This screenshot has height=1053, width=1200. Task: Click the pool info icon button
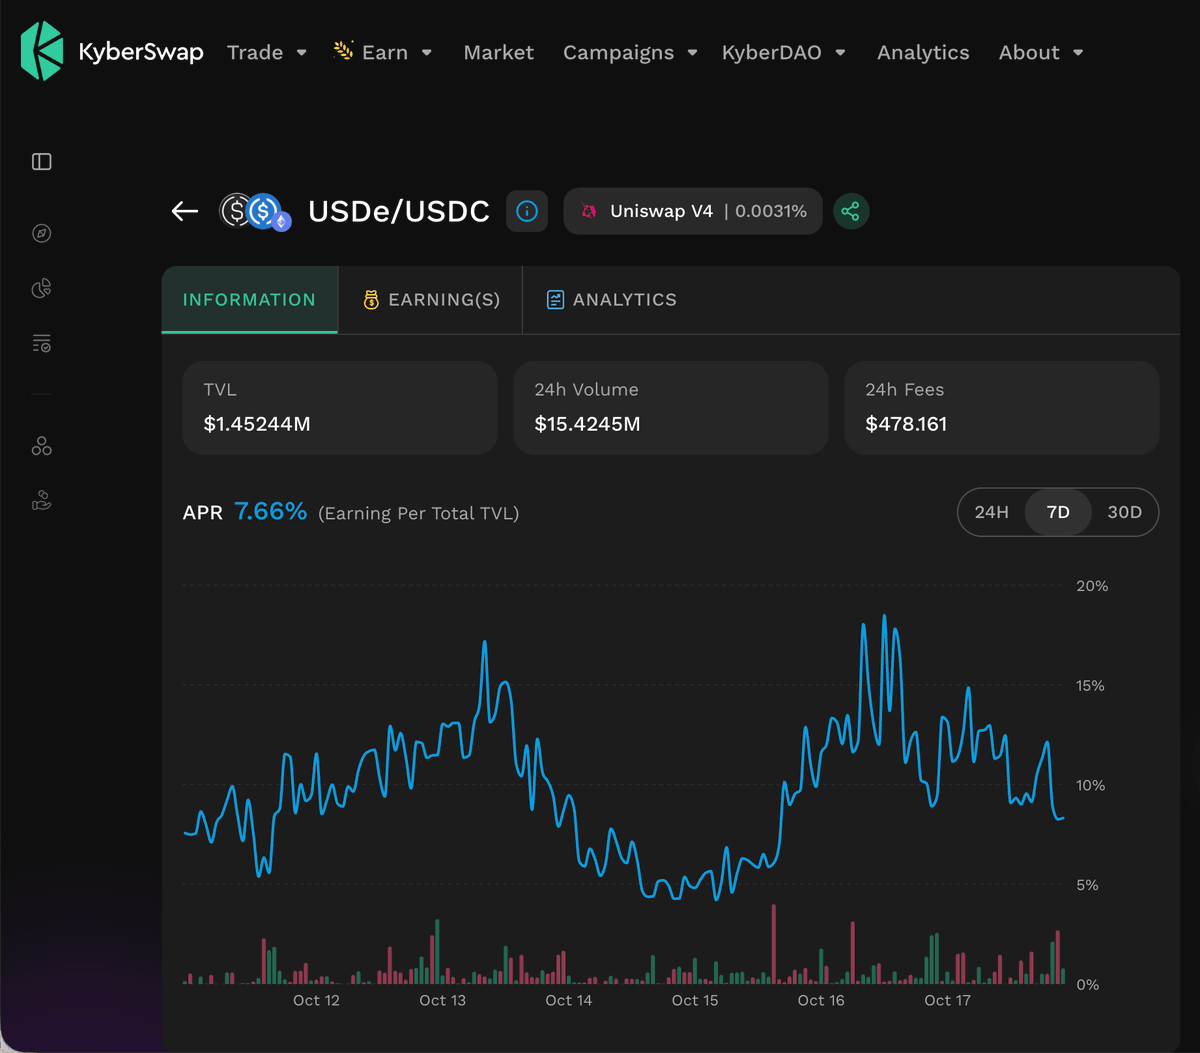(x=527, y=211)
